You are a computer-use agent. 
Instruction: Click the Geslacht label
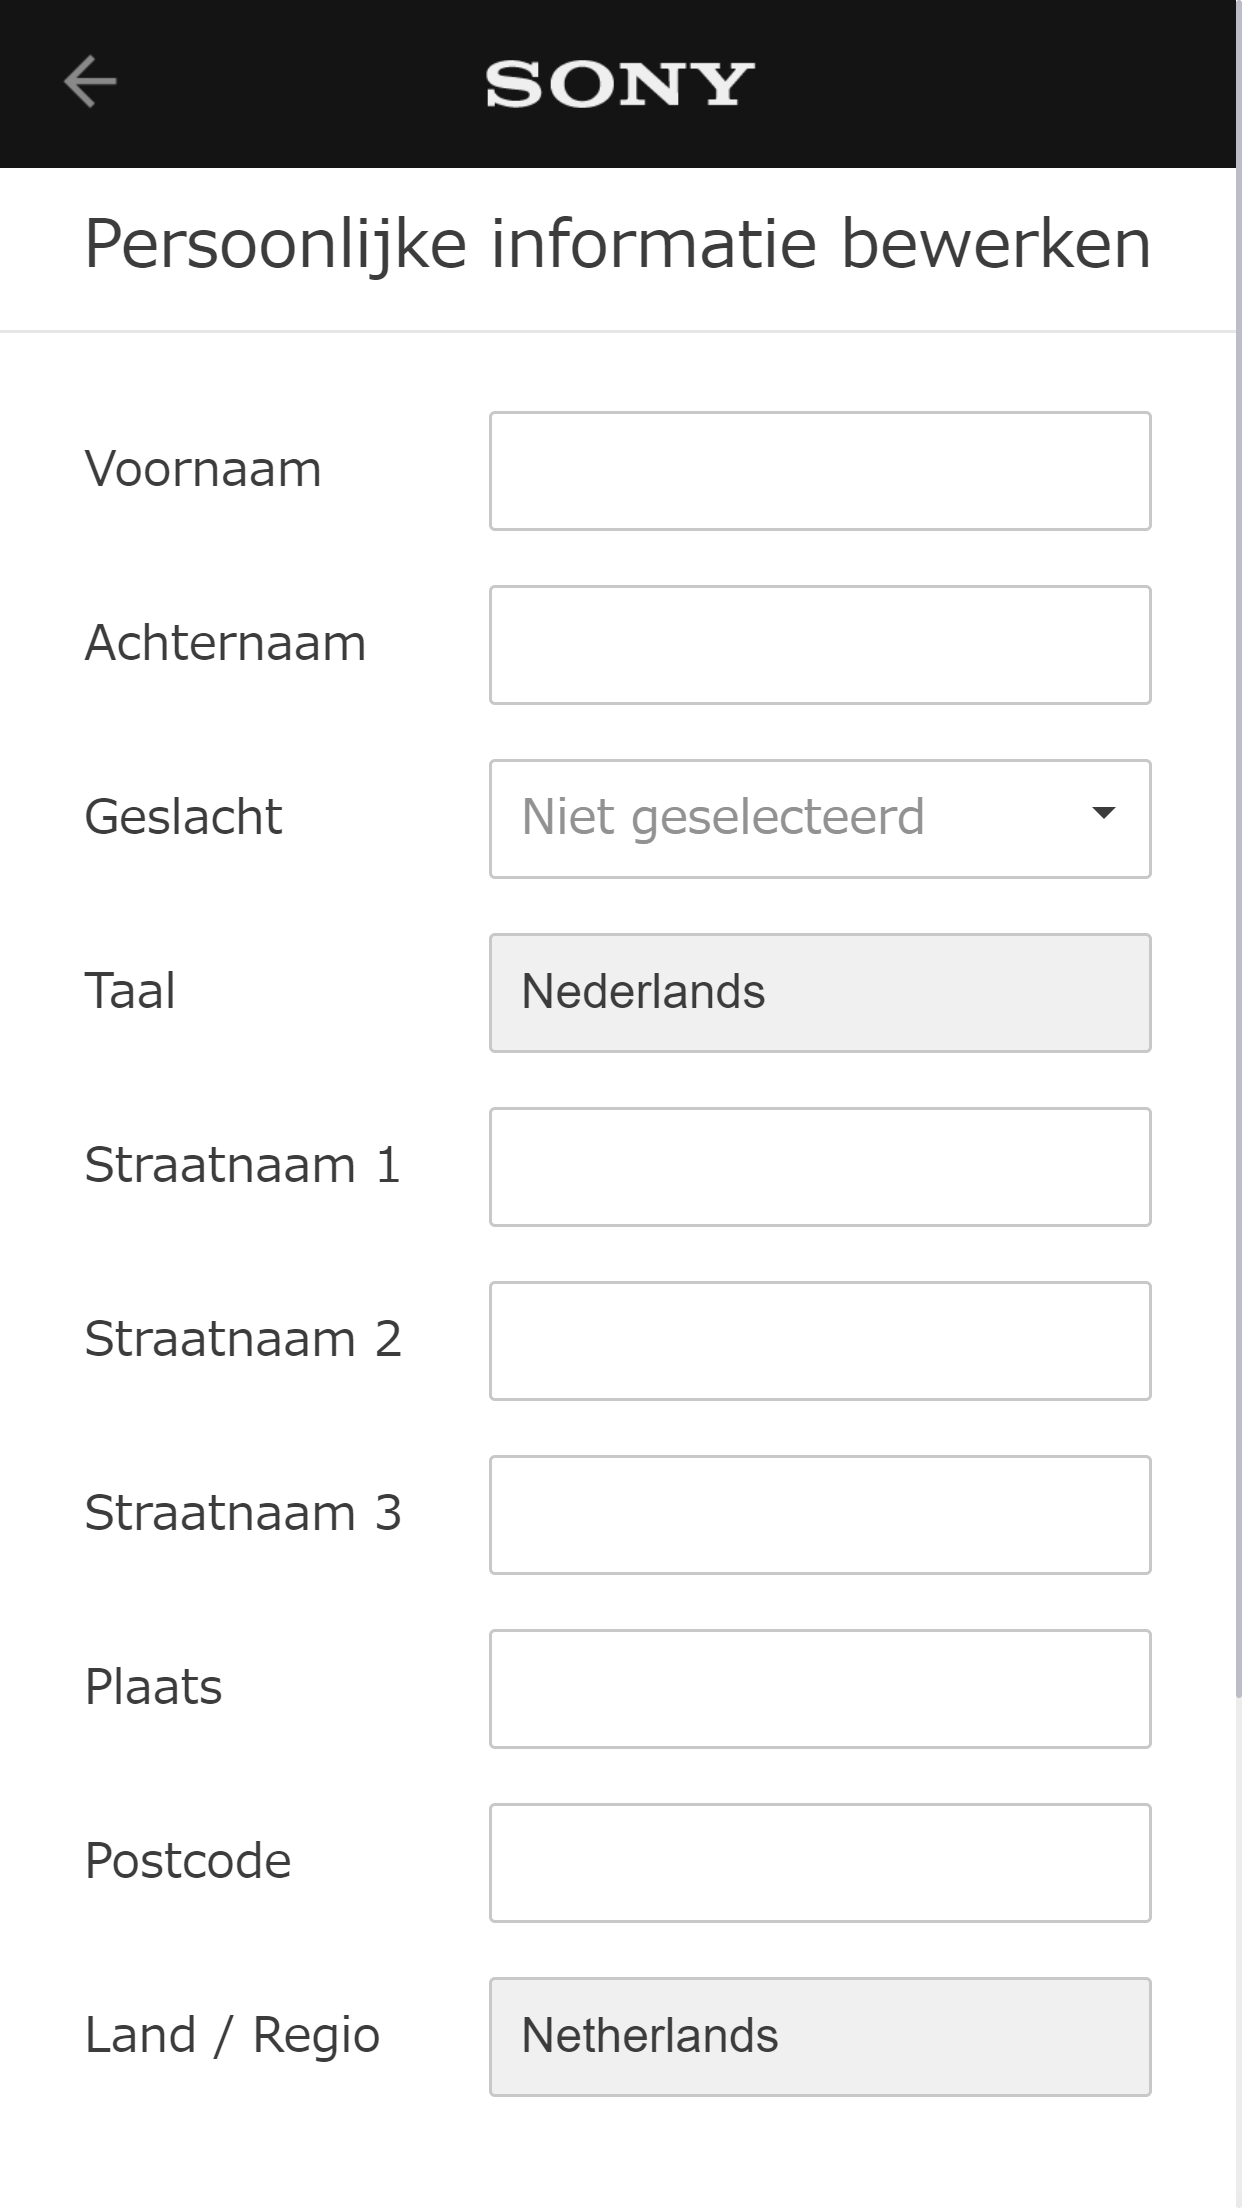182,817
